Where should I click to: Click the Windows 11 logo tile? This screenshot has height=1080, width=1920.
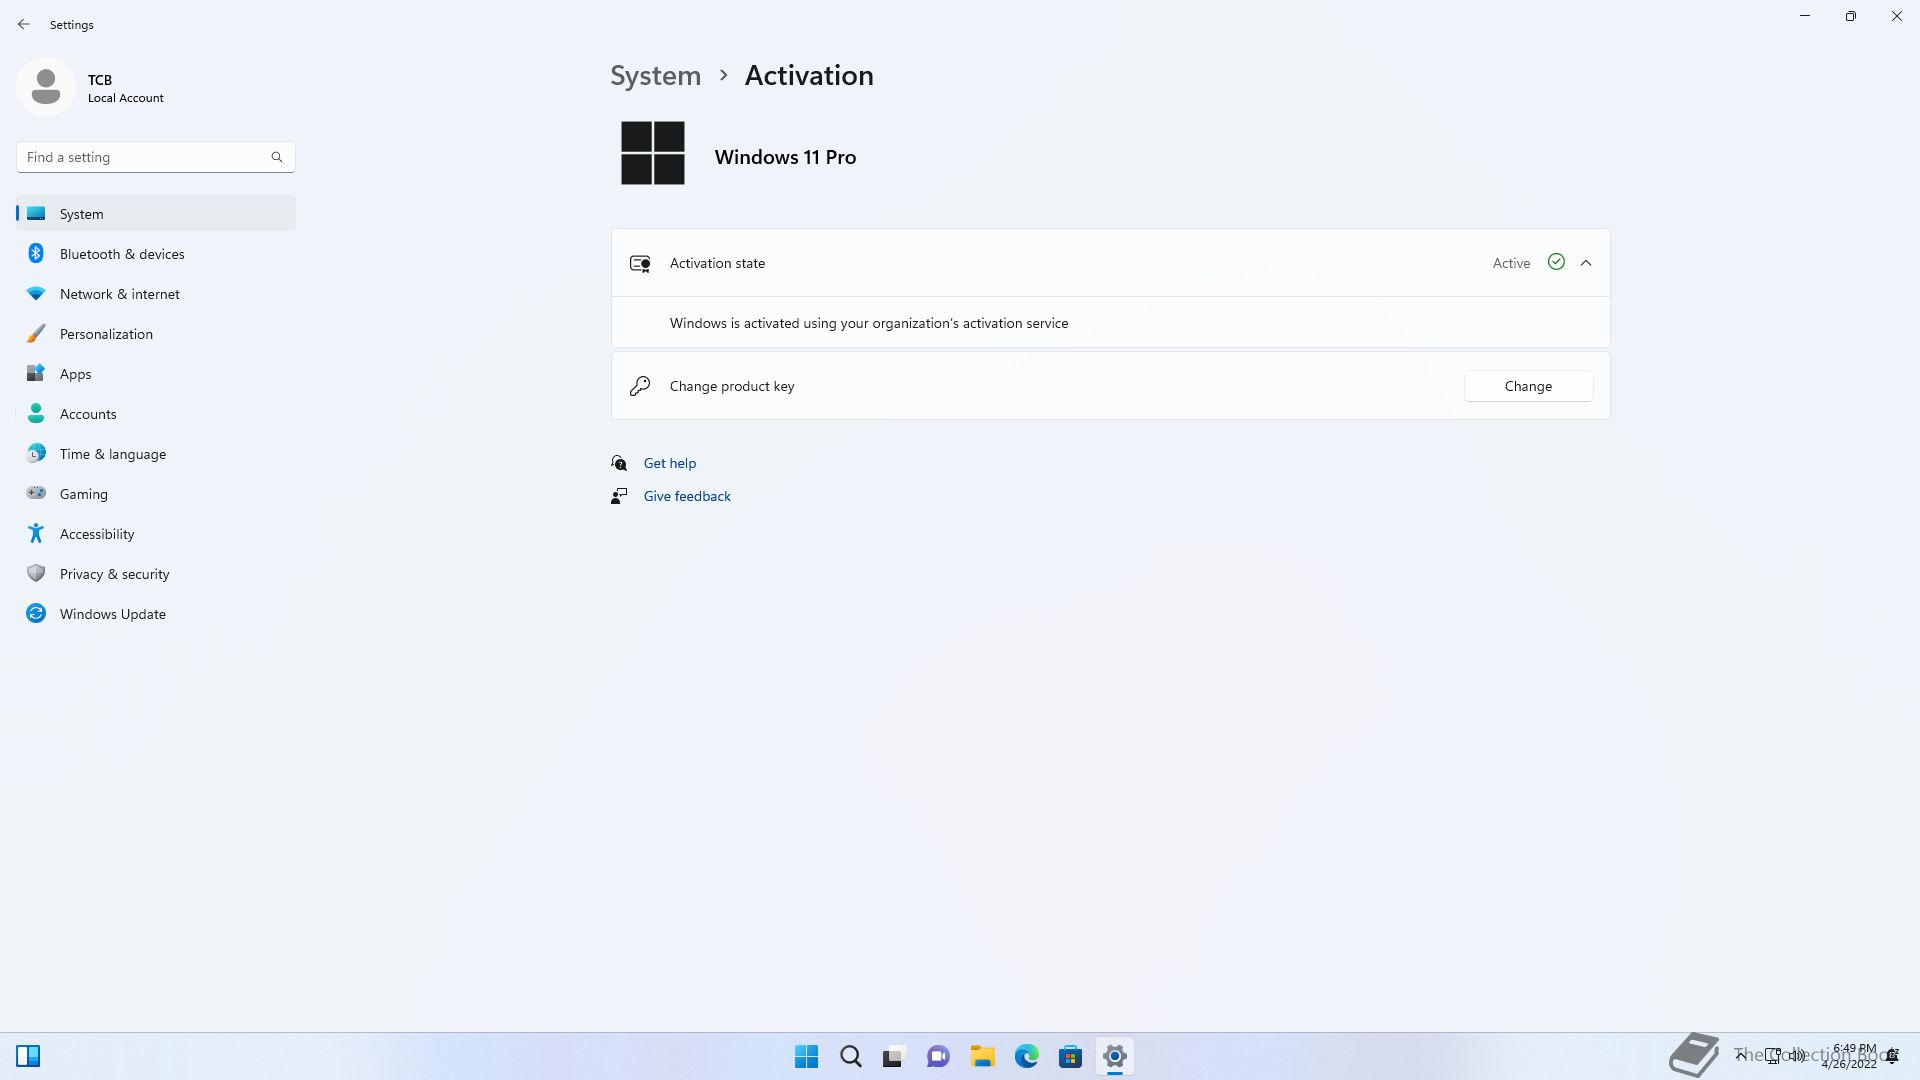coord(653,153)
